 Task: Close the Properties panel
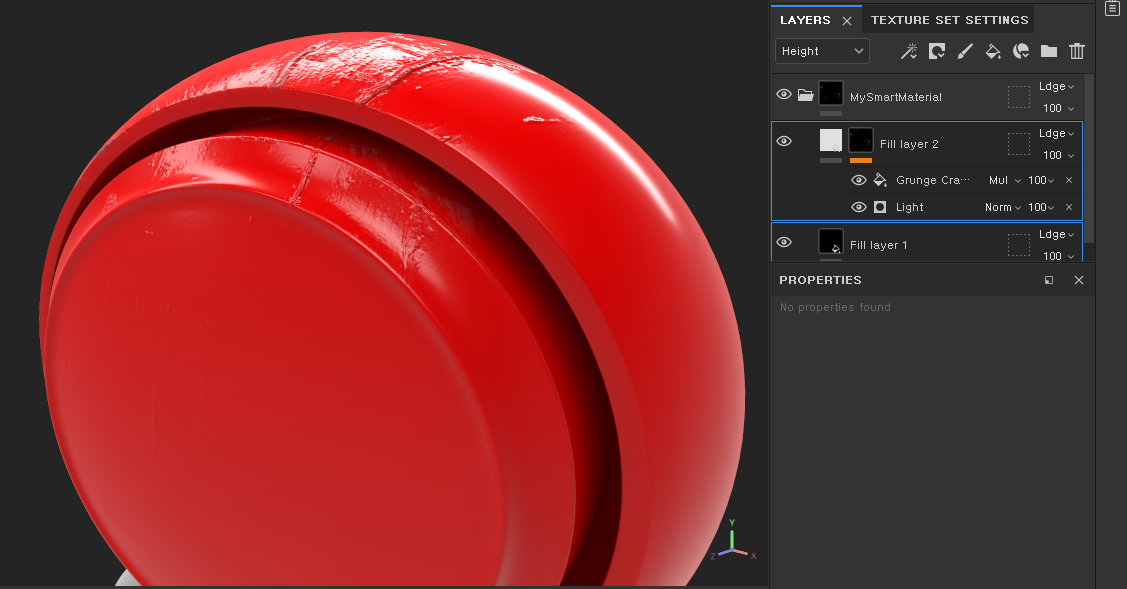[x=1079, y=280]
